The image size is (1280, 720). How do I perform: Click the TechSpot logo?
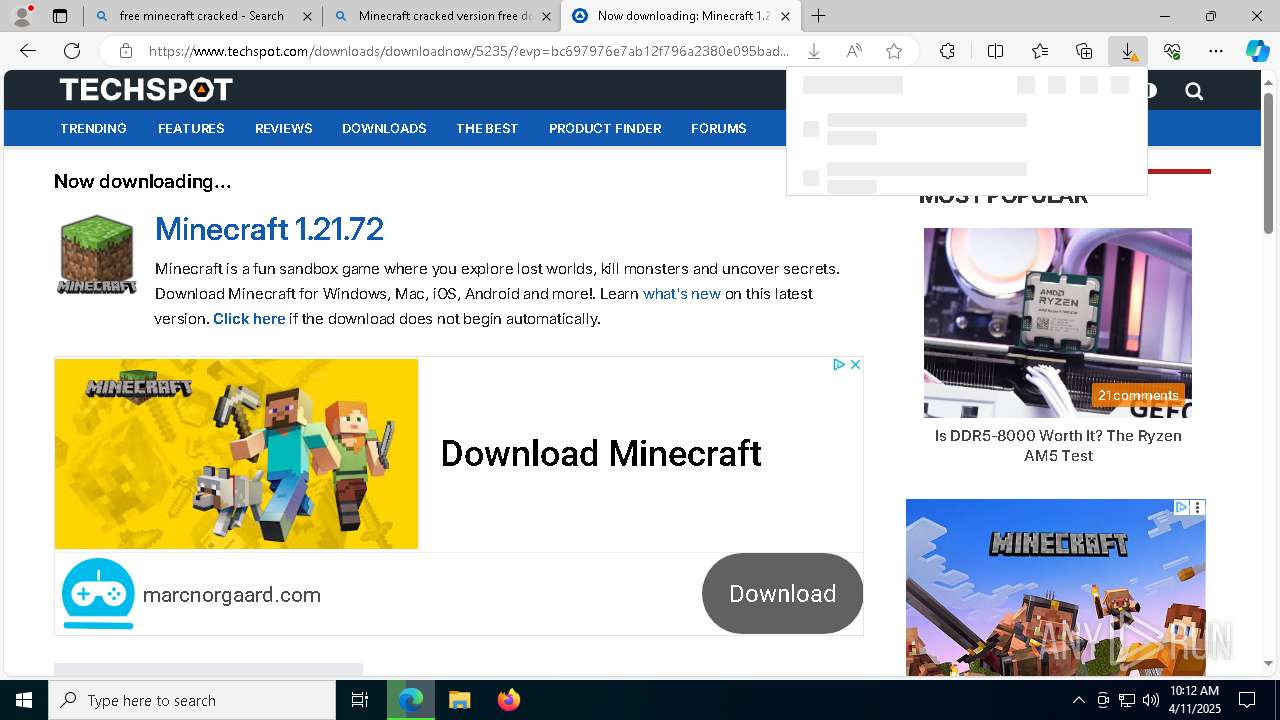tap(146, 90)
